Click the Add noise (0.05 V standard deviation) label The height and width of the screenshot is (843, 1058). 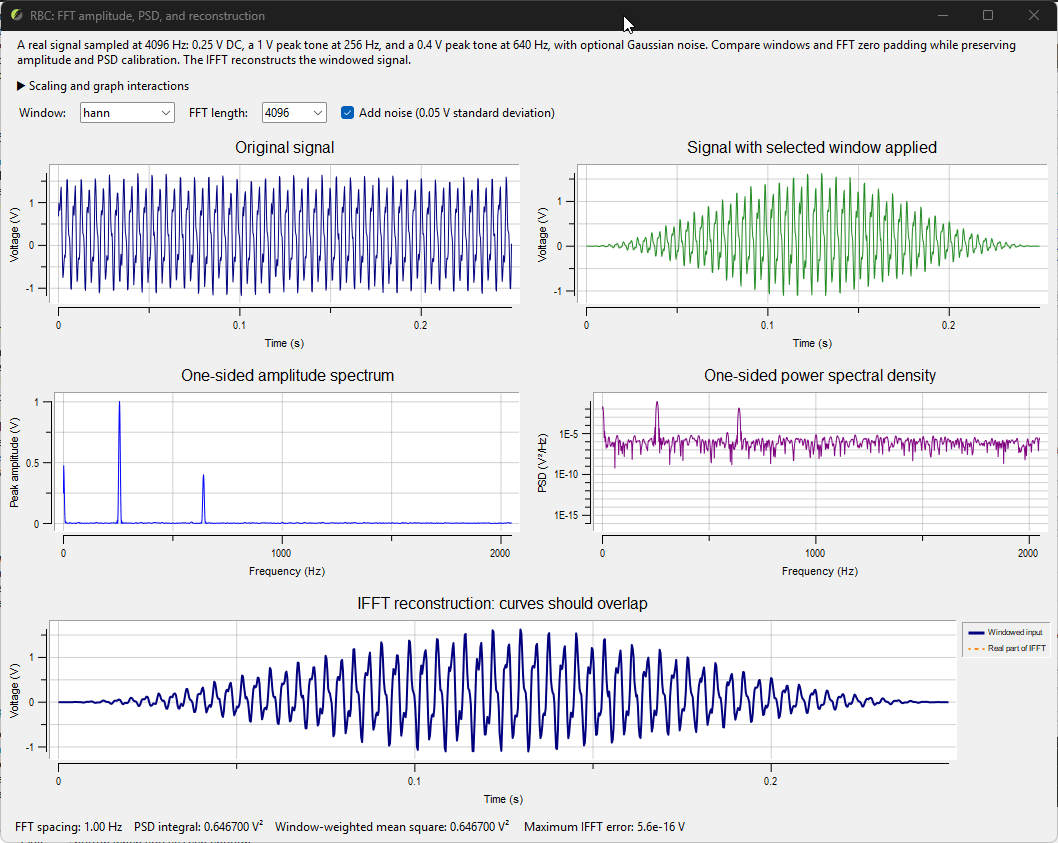[457, 113]
